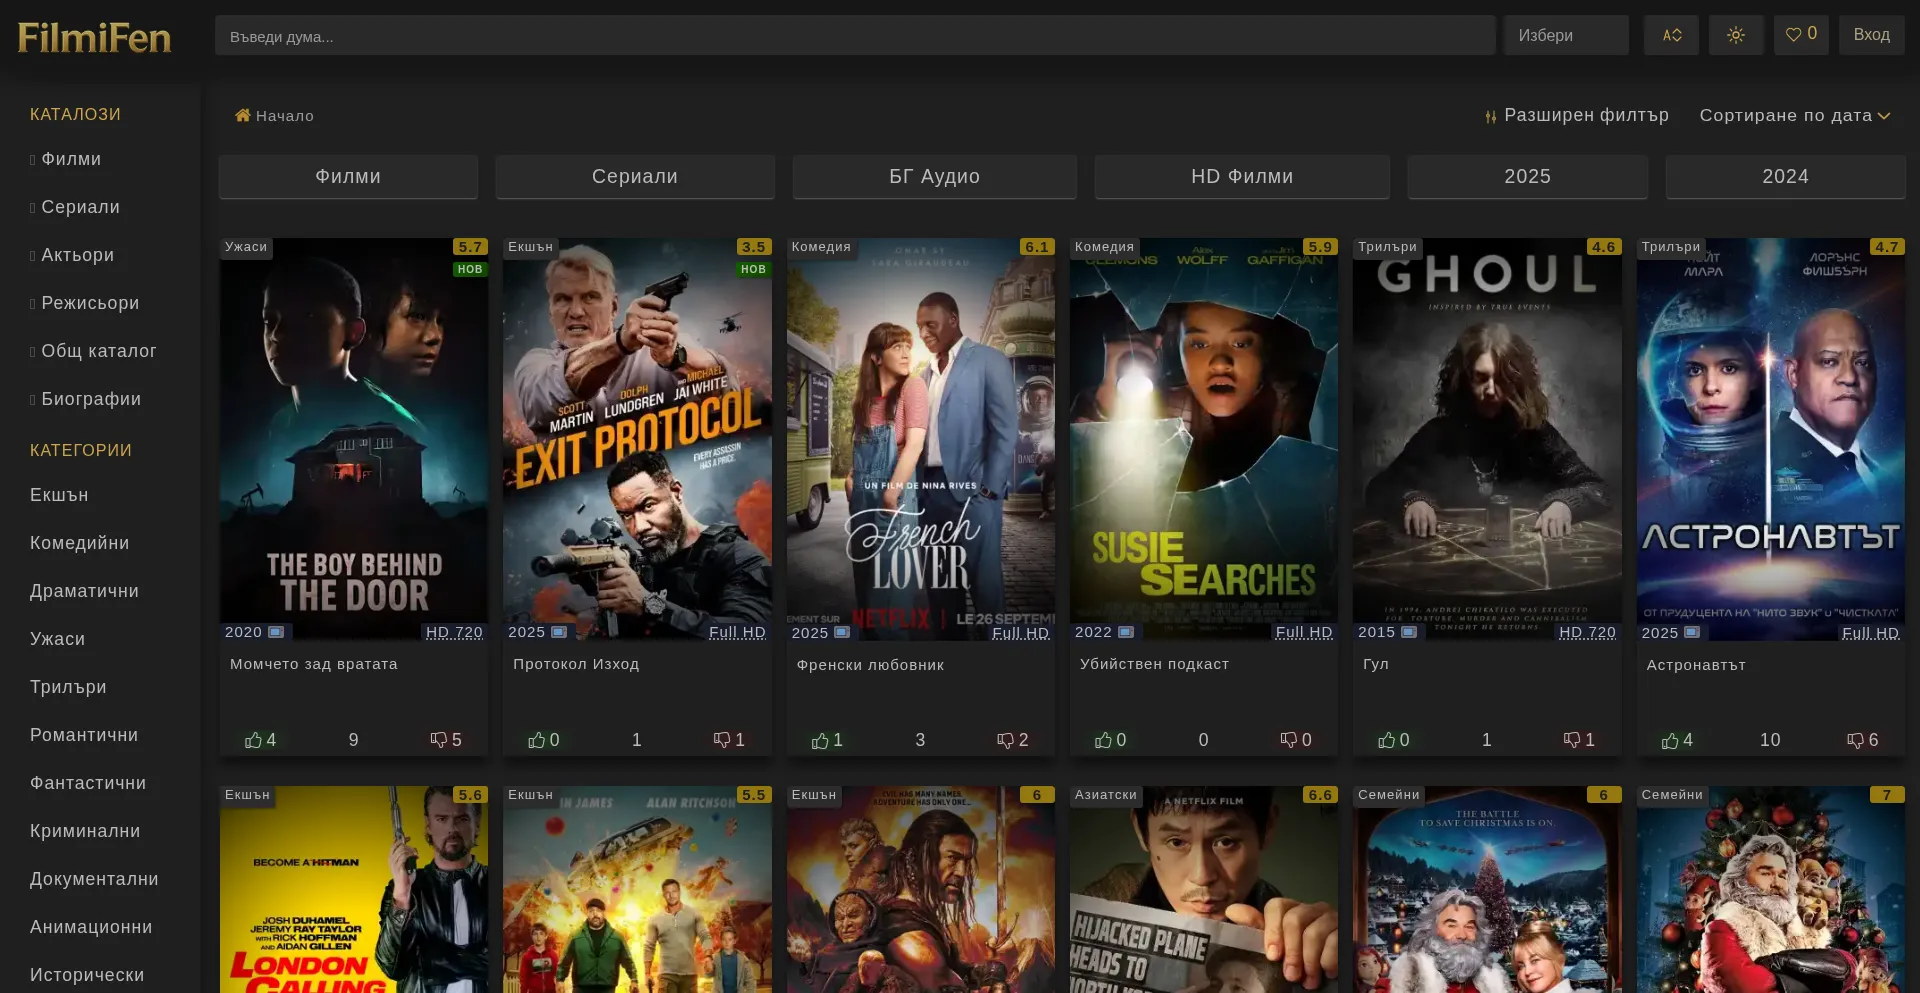
Task: Open the Разширен филтър filter panel
Action: click(x=1577, y=116)
